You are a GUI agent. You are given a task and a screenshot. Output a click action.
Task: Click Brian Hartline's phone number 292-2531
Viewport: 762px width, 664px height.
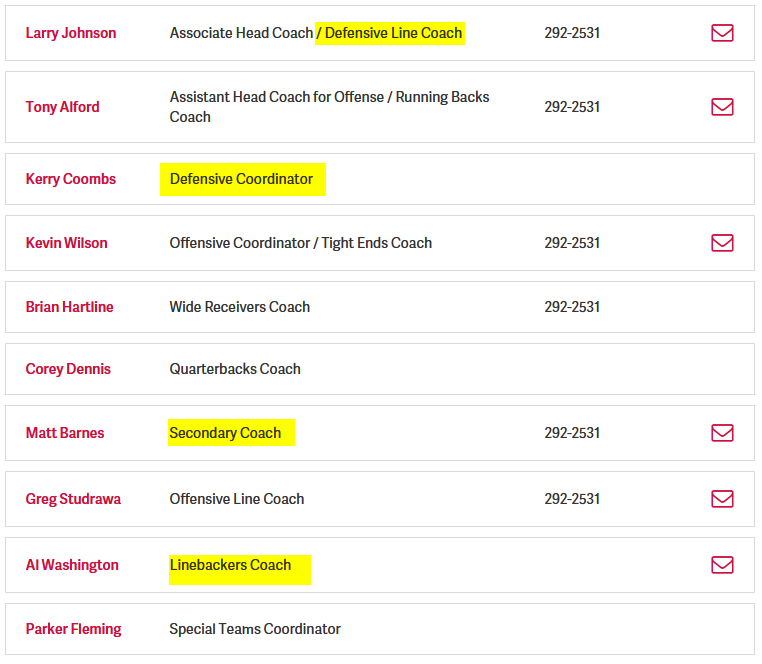[x=572, y=307]
